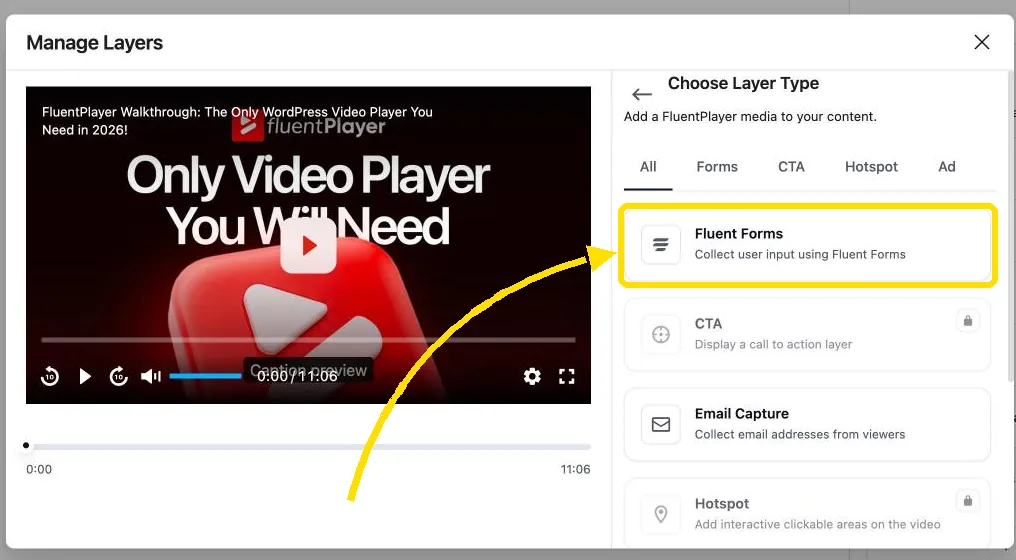The height and width of the screenshot is (560, 1016).
Task: Close the Manage Layers dialog
Action: 982,42
